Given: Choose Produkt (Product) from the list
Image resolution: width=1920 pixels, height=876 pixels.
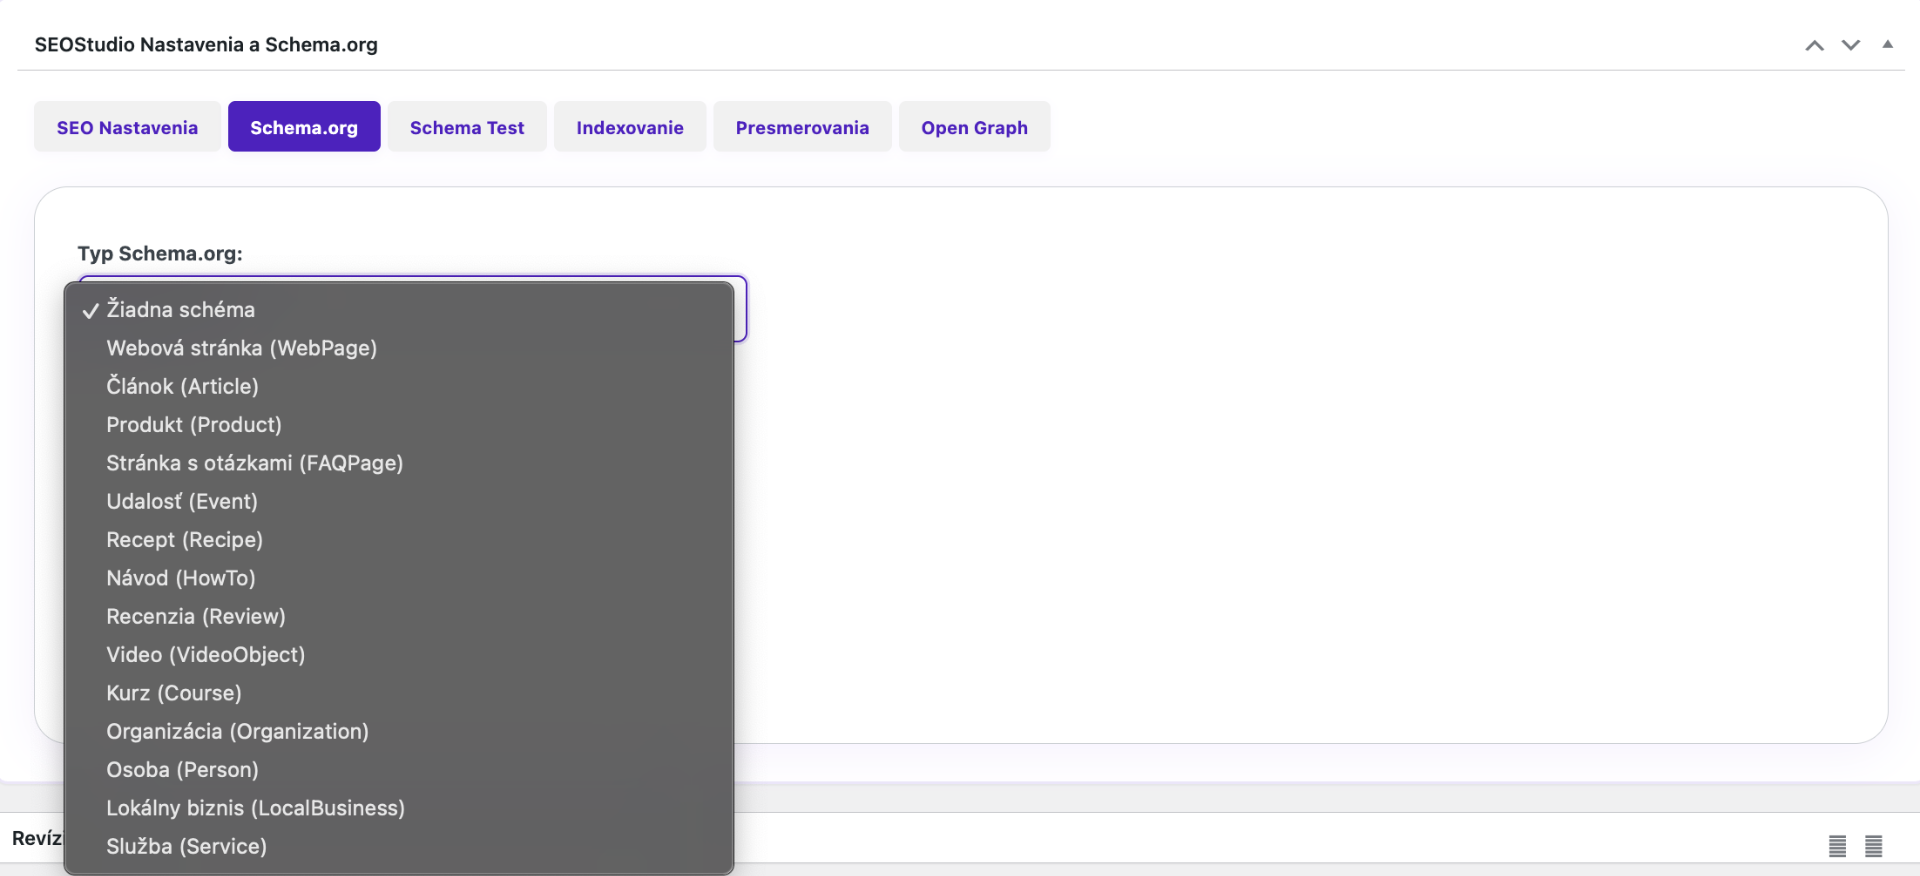Looking at the screenshot, I should (x=194, y=425).
